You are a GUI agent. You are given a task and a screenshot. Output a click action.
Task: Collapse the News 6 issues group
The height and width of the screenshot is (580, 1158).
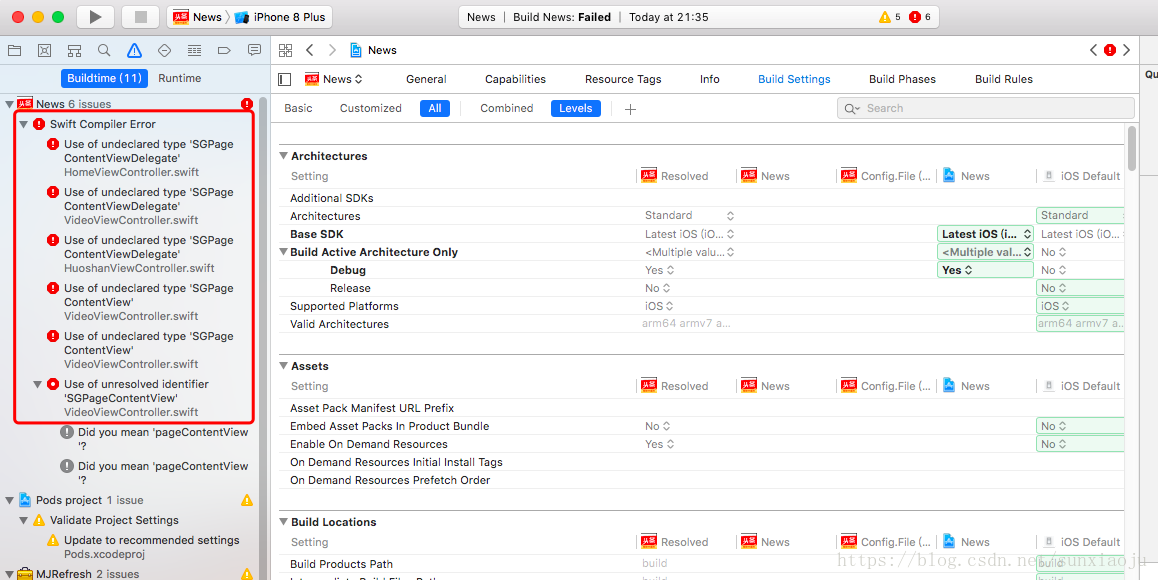tap(9, 104)
